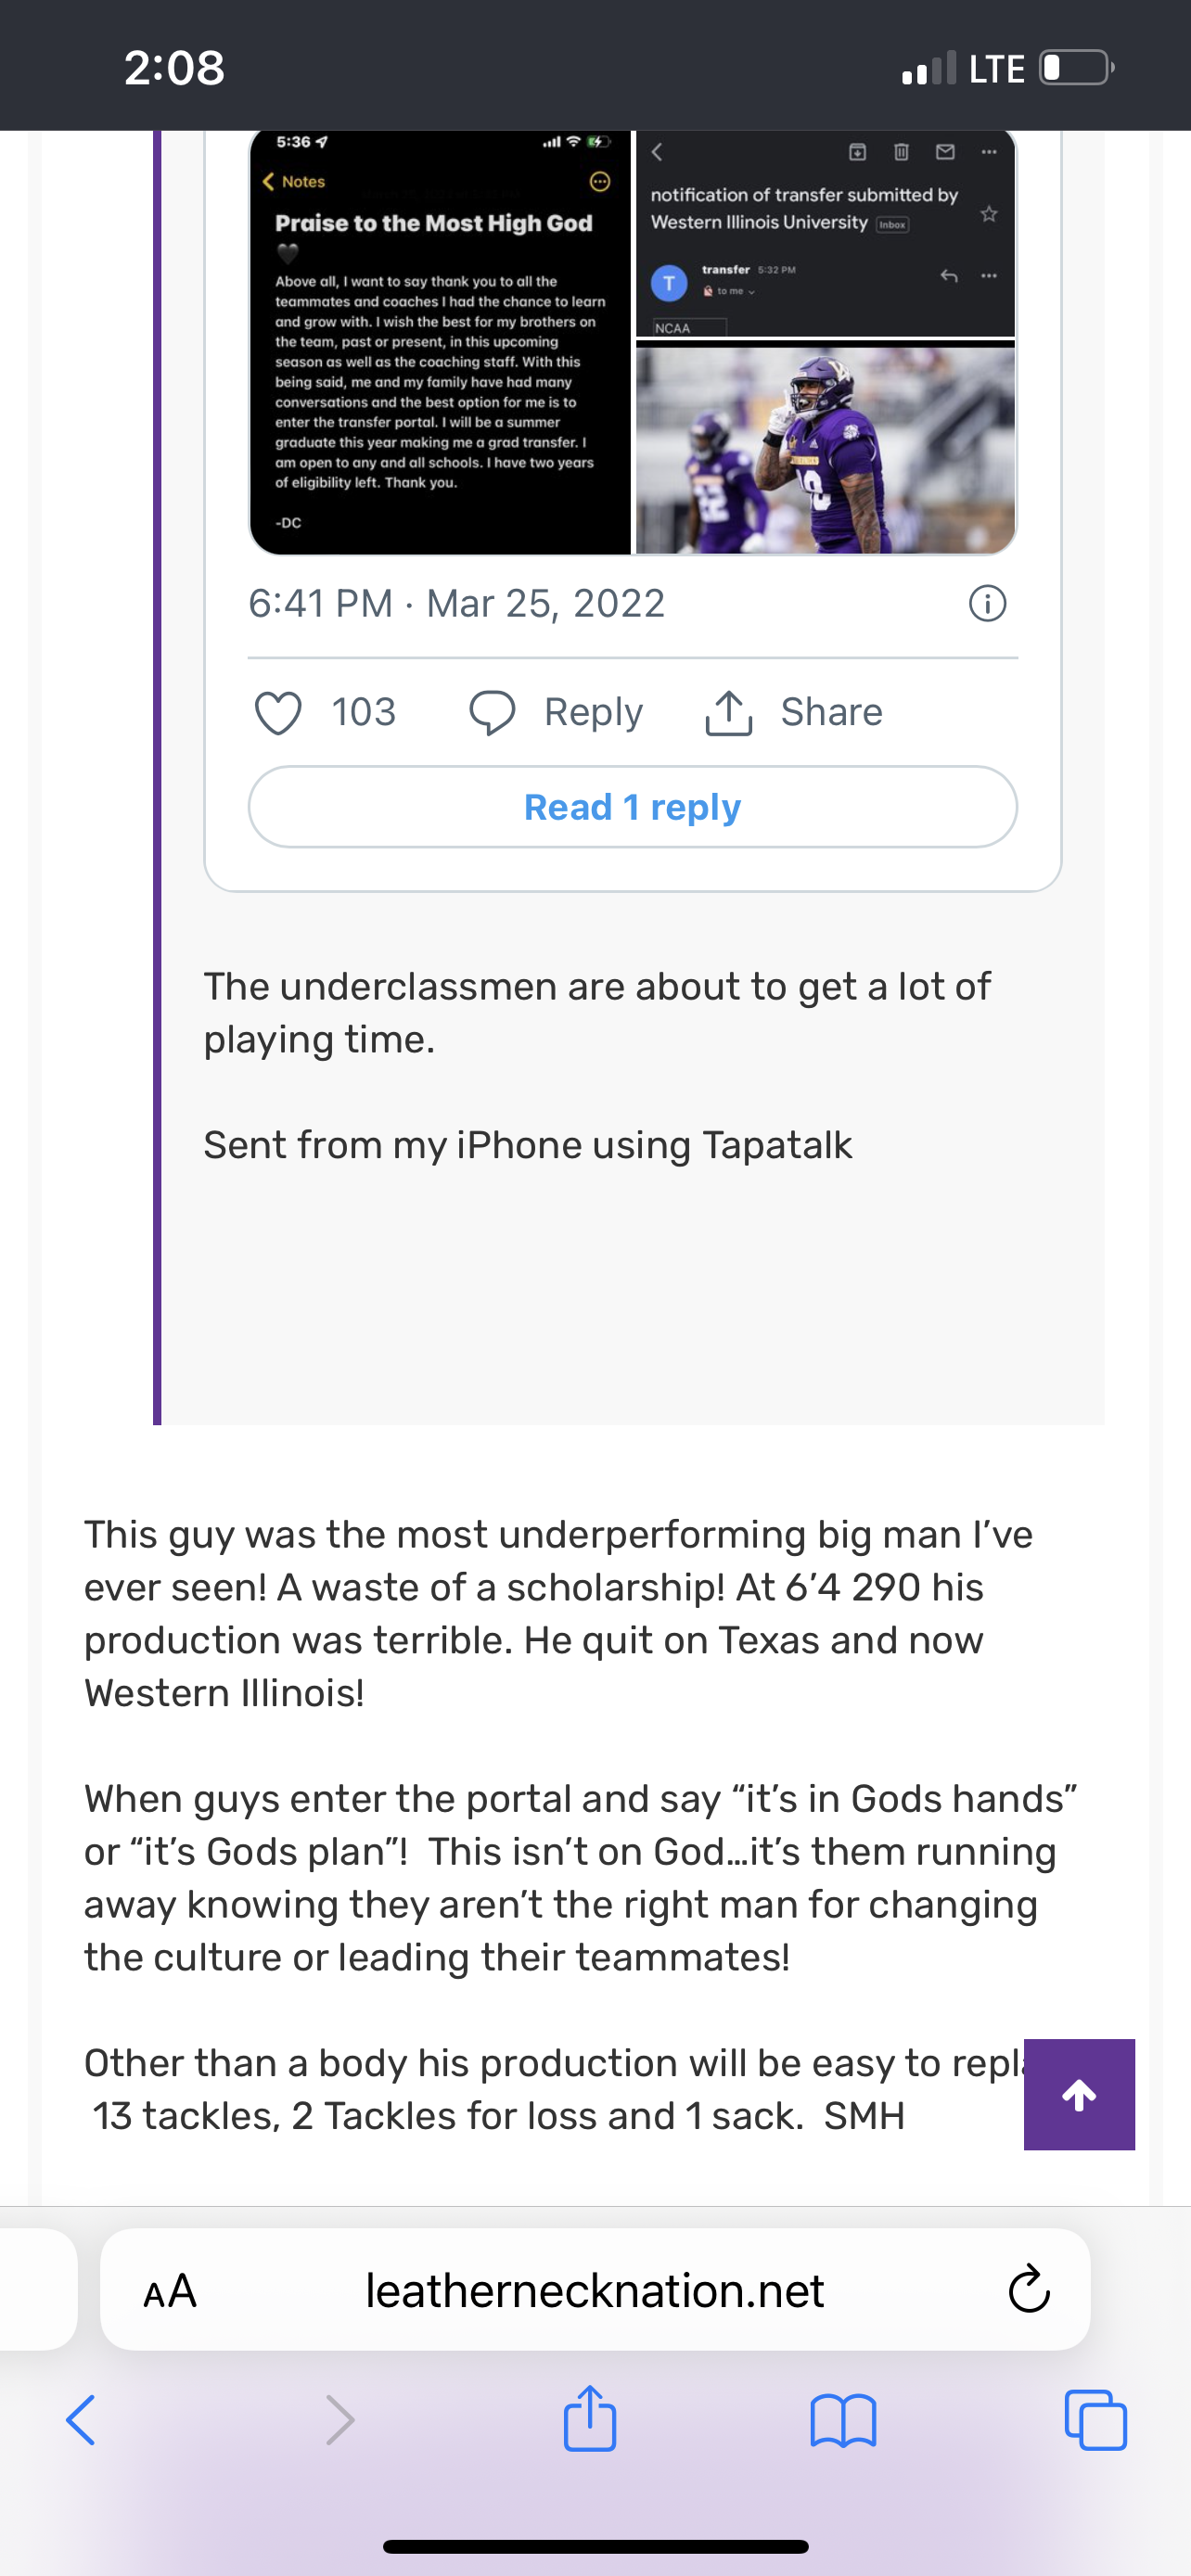Open Safari share sheet

tap(590, 2419)
